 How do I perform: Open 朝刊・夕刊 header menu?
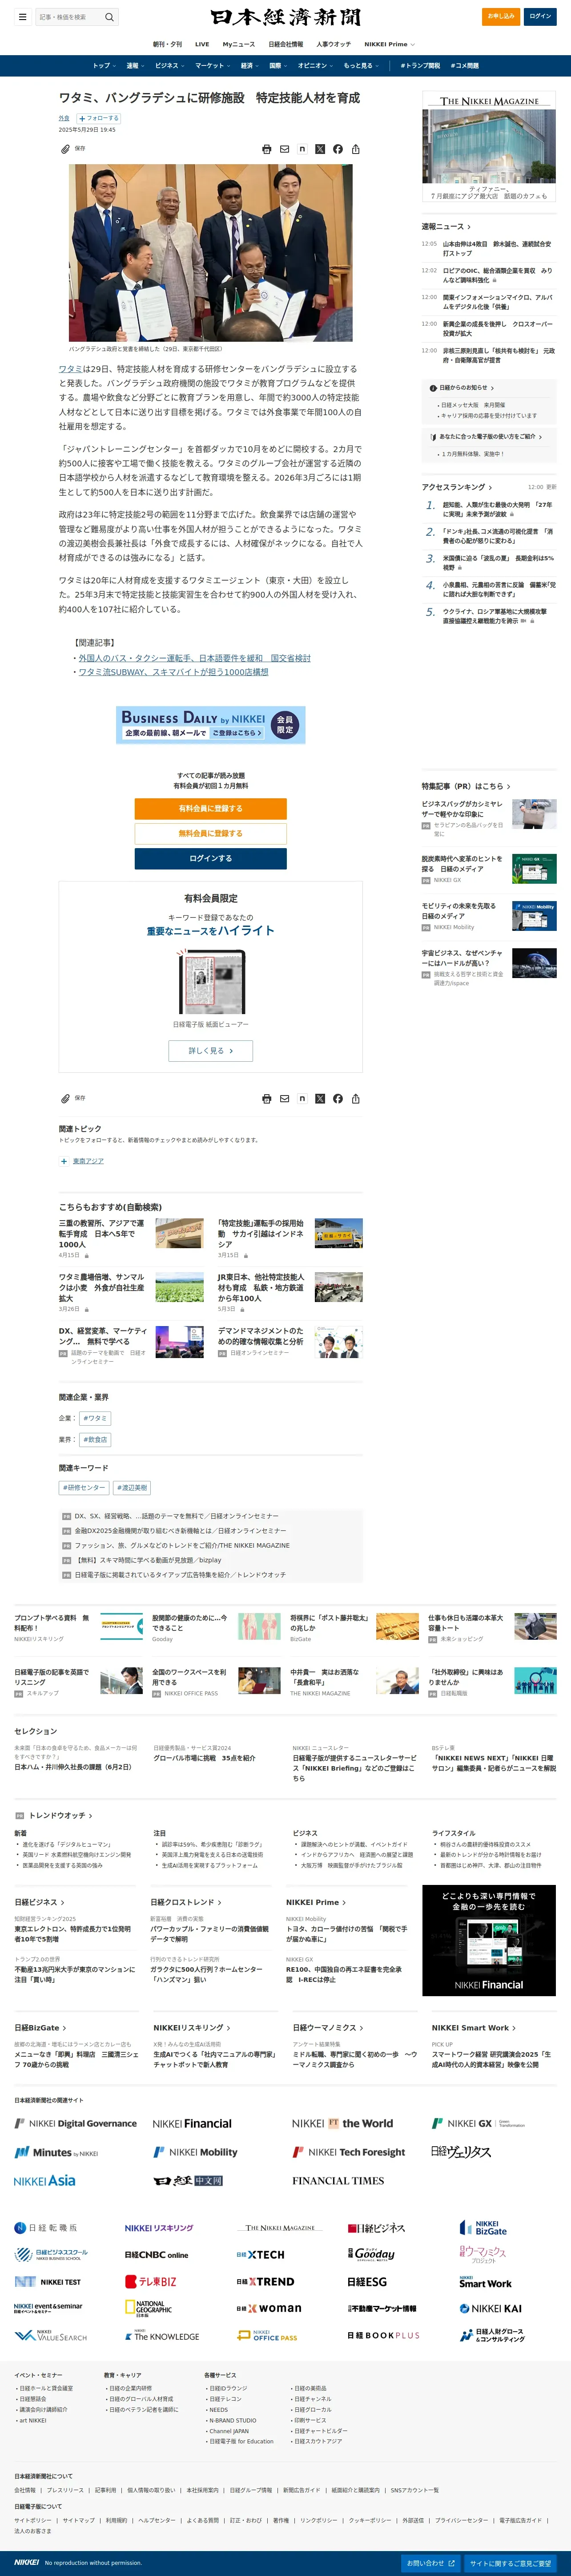(167, 44)
